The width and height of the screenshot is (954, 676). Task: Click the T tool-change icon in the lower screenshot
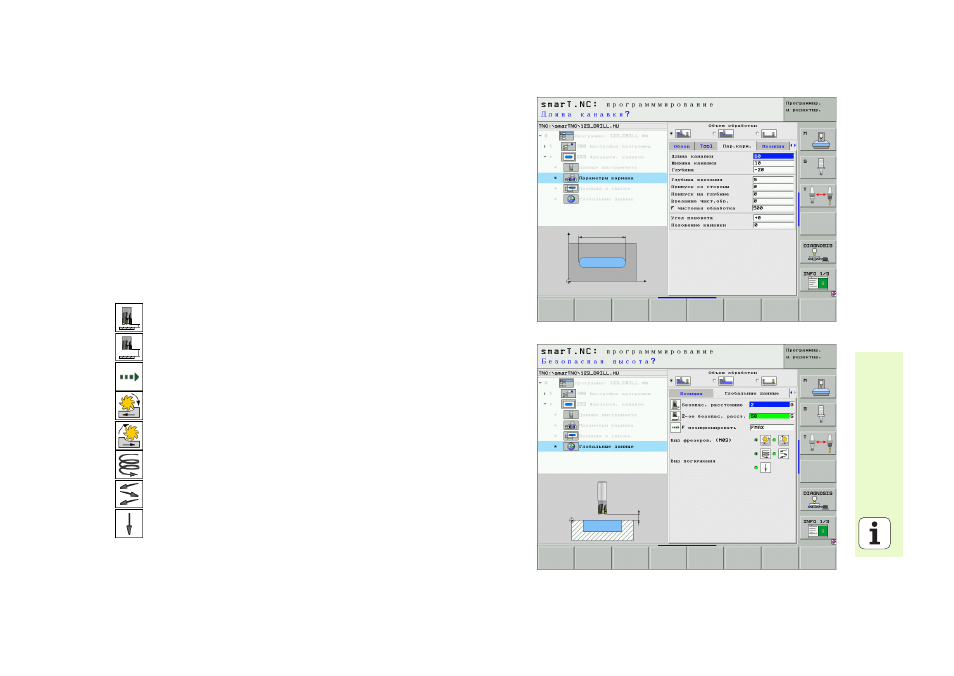coord(820,443)
